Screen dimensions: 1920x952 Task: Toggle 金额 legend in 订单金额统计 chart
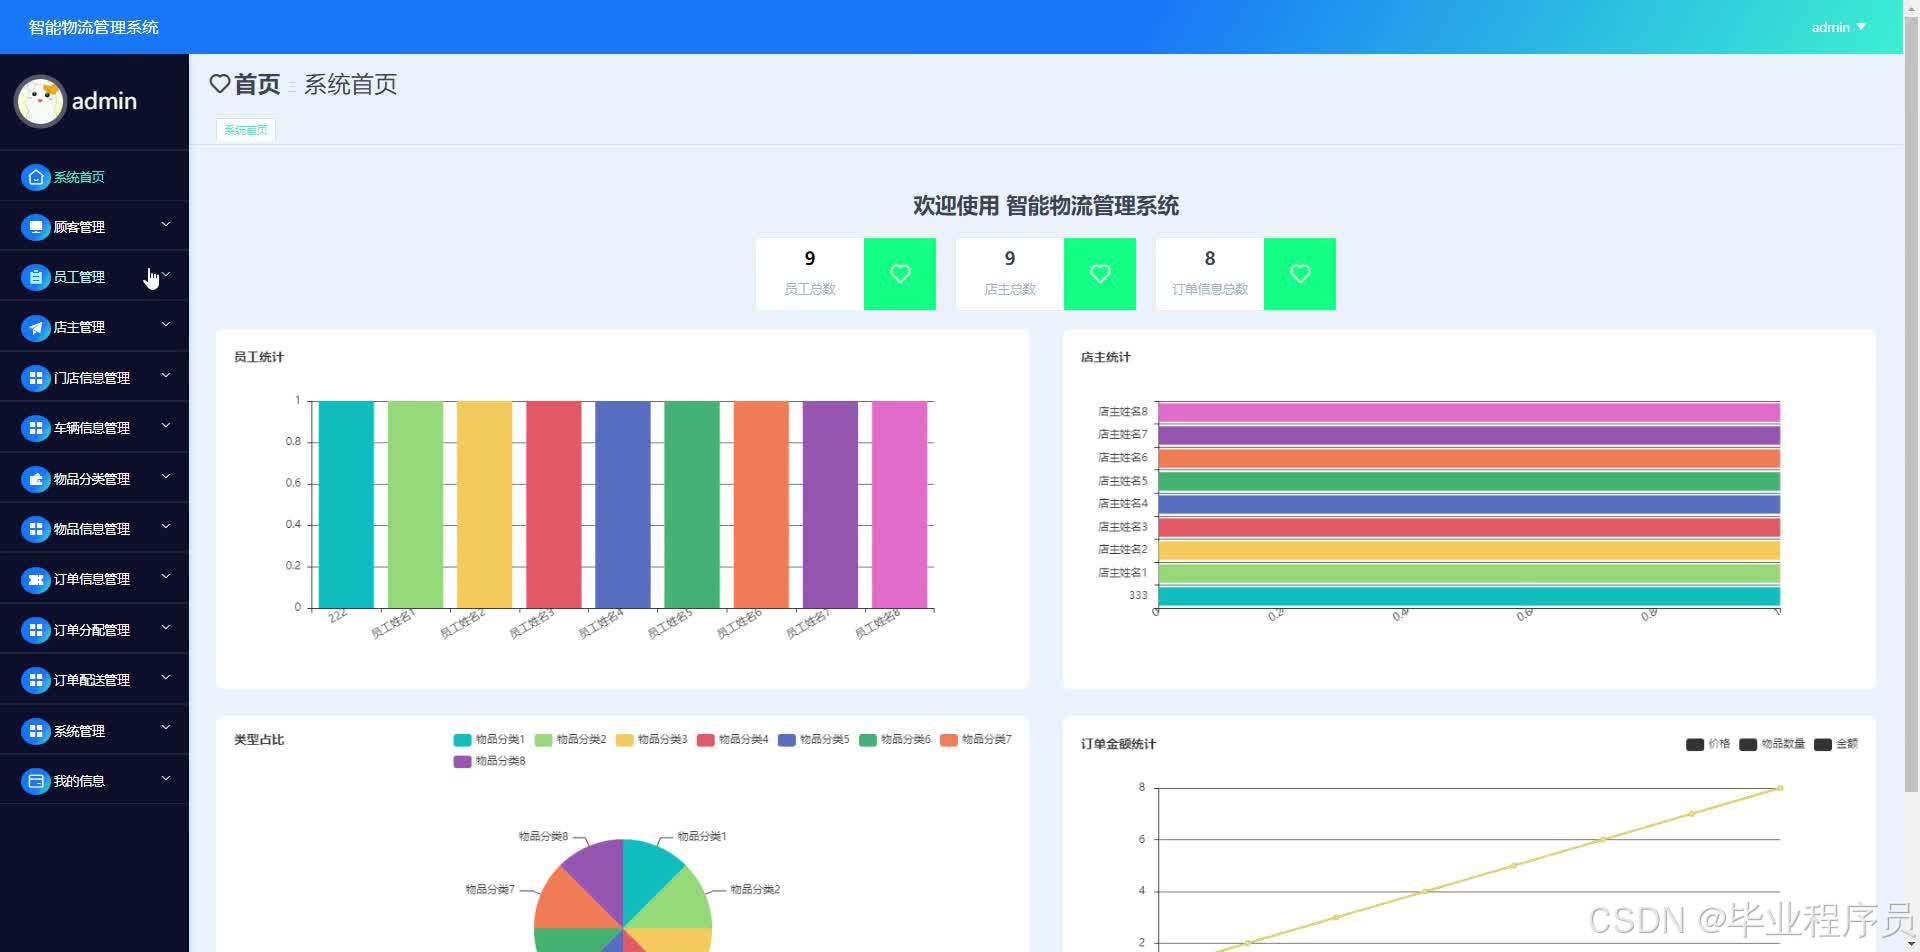point(1836,744)
